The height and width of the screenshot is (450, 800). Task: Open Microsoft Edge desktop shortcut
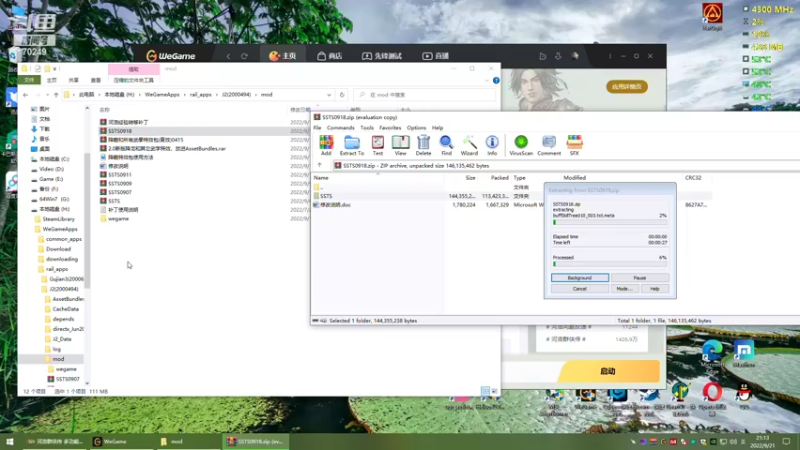click(x=712, y=354)
